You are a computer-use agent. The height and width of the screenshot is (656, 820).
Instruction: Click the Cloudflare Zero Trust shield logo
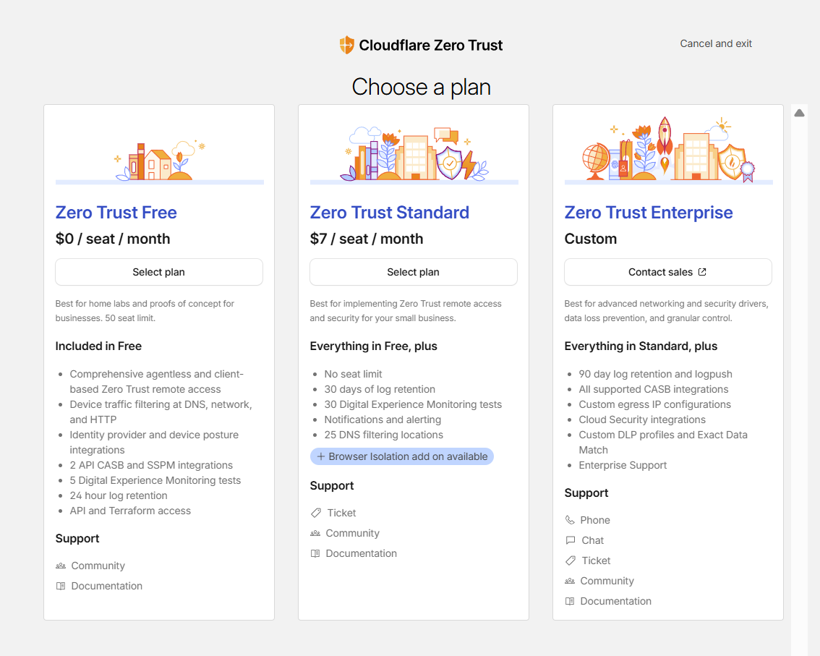[347, 45]
